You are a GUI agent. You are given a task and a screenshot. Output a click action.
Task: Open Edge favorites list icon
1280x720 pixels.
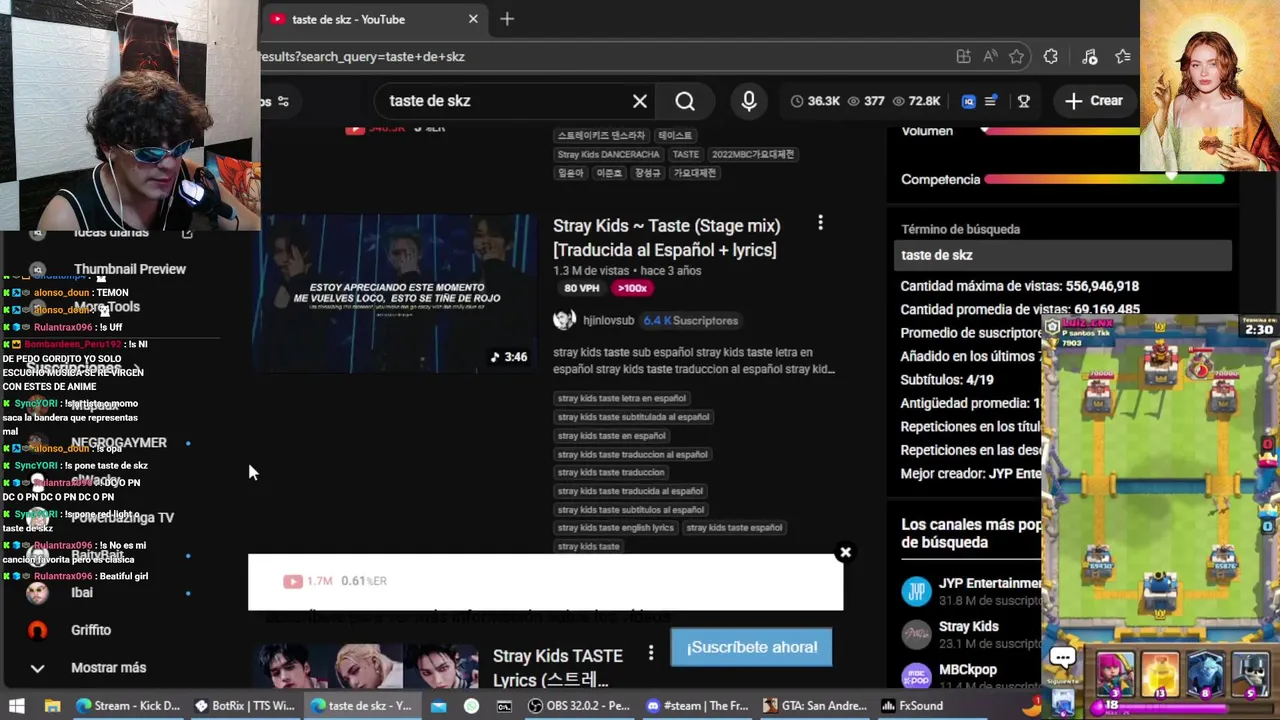1123,57
